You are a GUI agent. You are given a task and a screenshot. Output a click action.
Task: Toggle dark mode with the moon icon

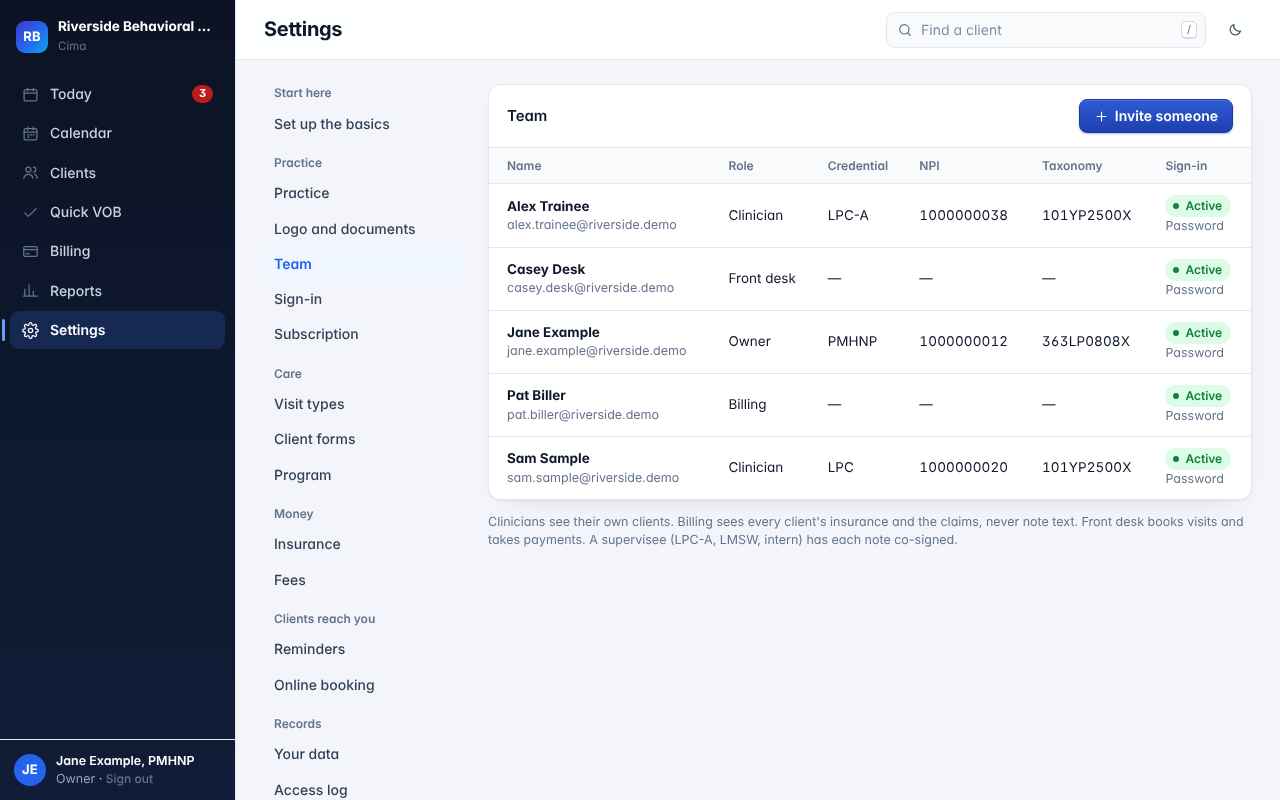pos(1235,30)
